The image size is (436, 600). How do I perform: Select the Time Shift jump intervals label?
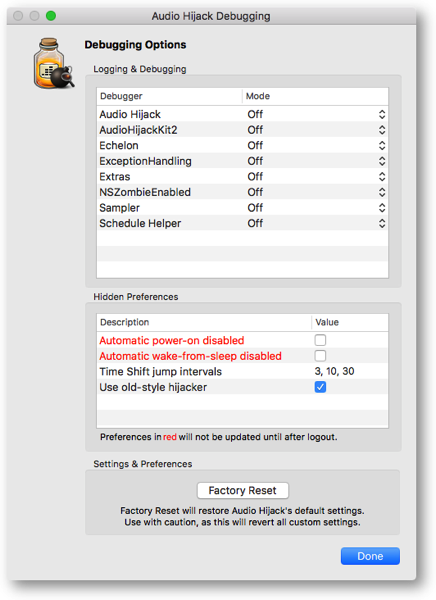coord(160,372)
